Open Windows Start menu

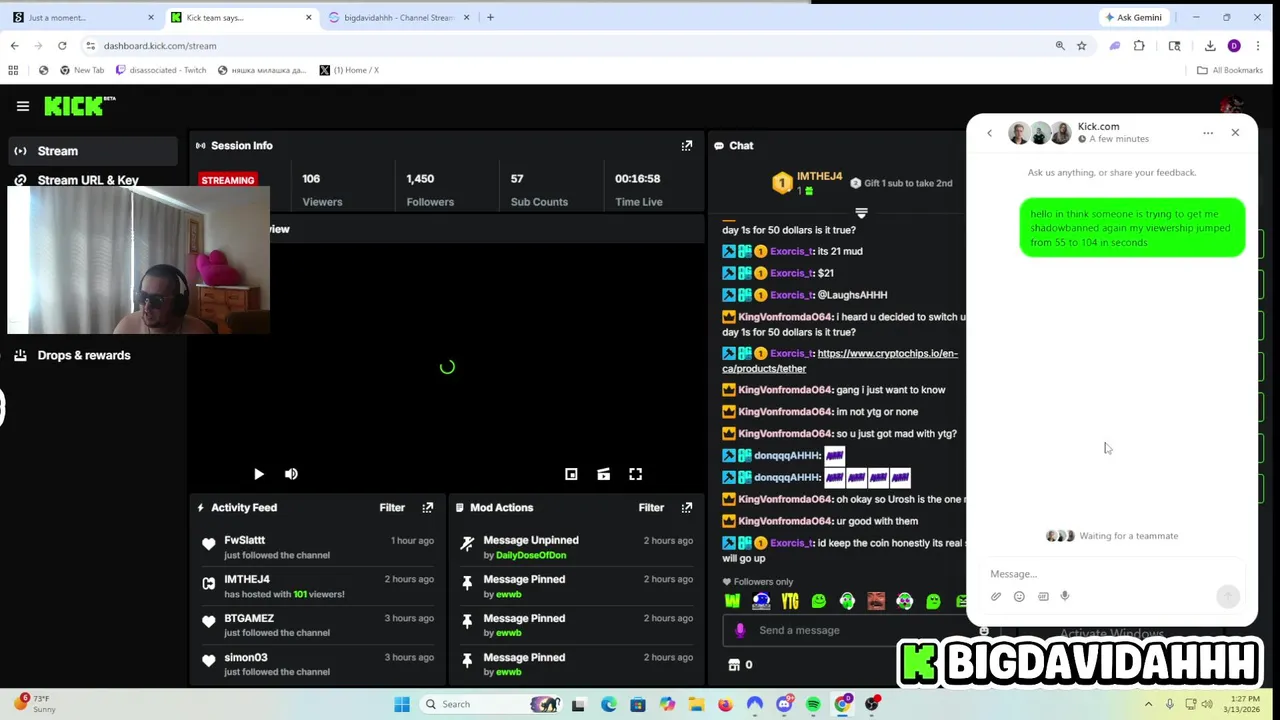tap(402, 704)
